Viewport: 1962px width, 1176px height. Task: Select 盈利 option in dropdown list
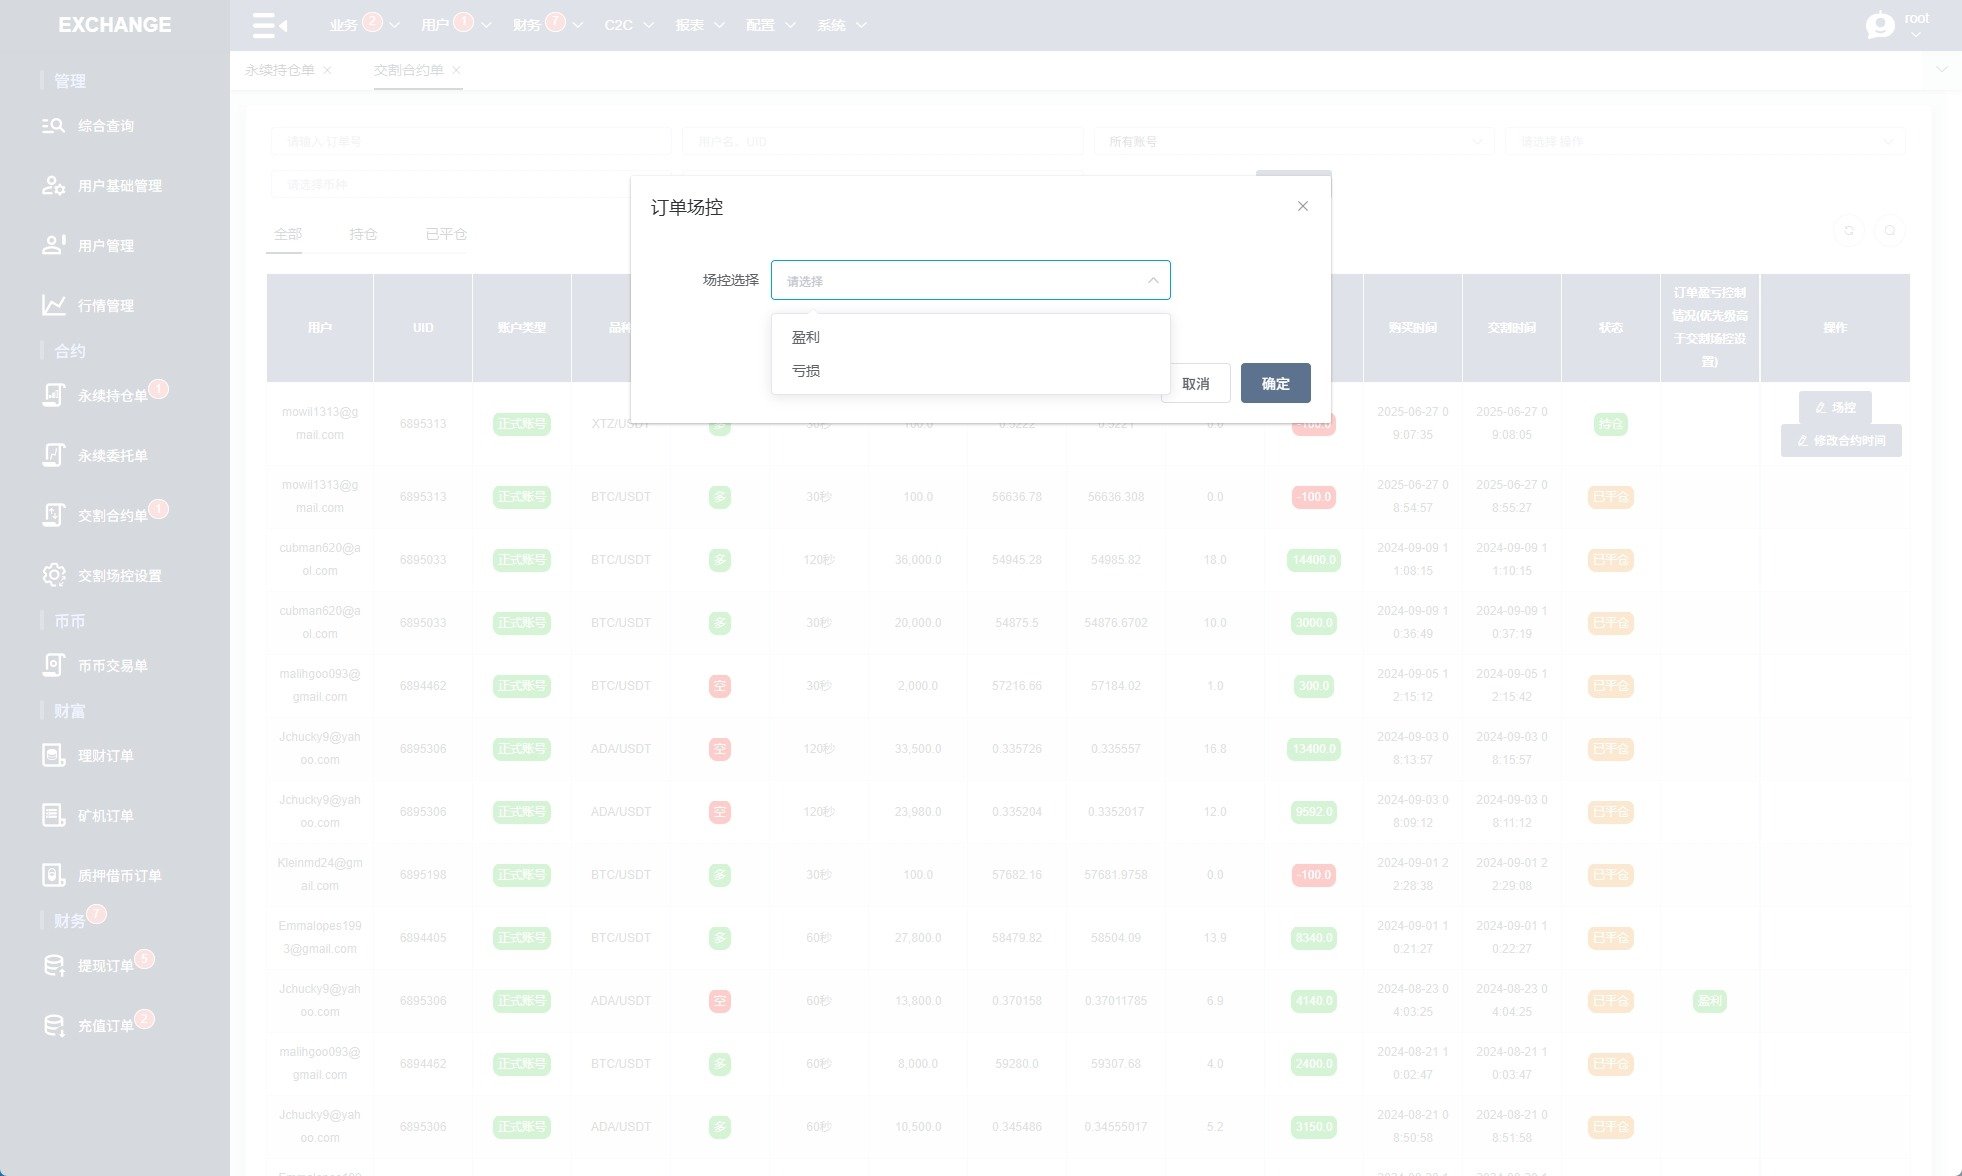pyautogui.click(x=806, y=337)
